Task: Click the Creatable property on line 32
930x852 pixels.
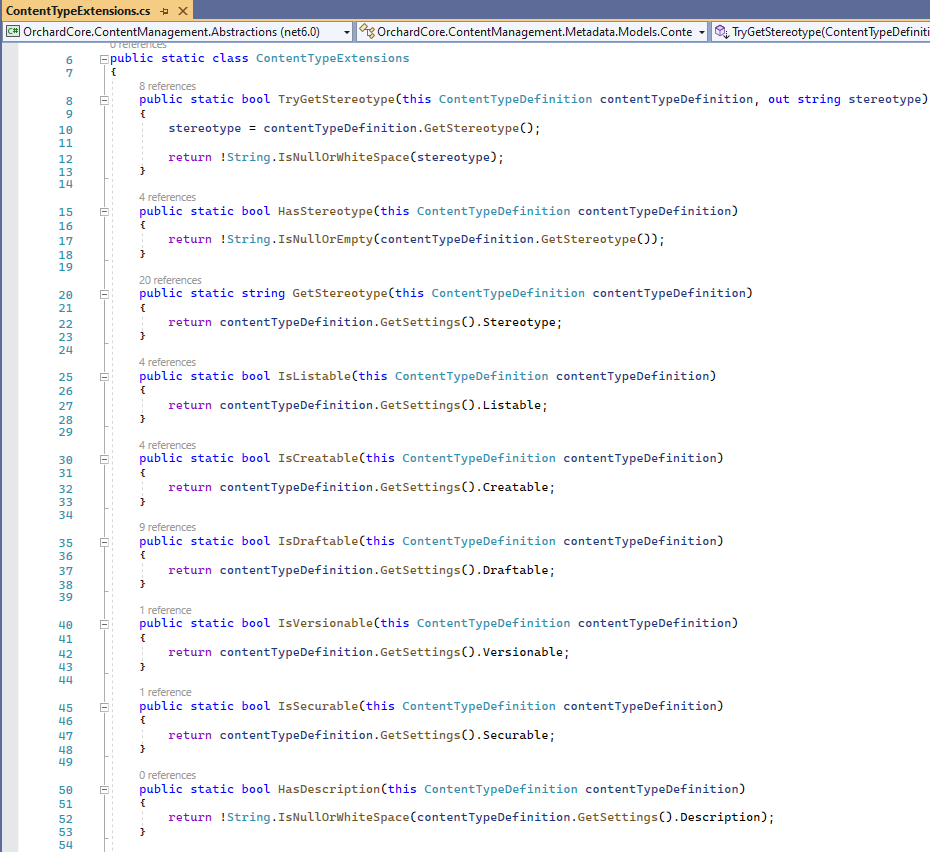Action: pos(515,487)
